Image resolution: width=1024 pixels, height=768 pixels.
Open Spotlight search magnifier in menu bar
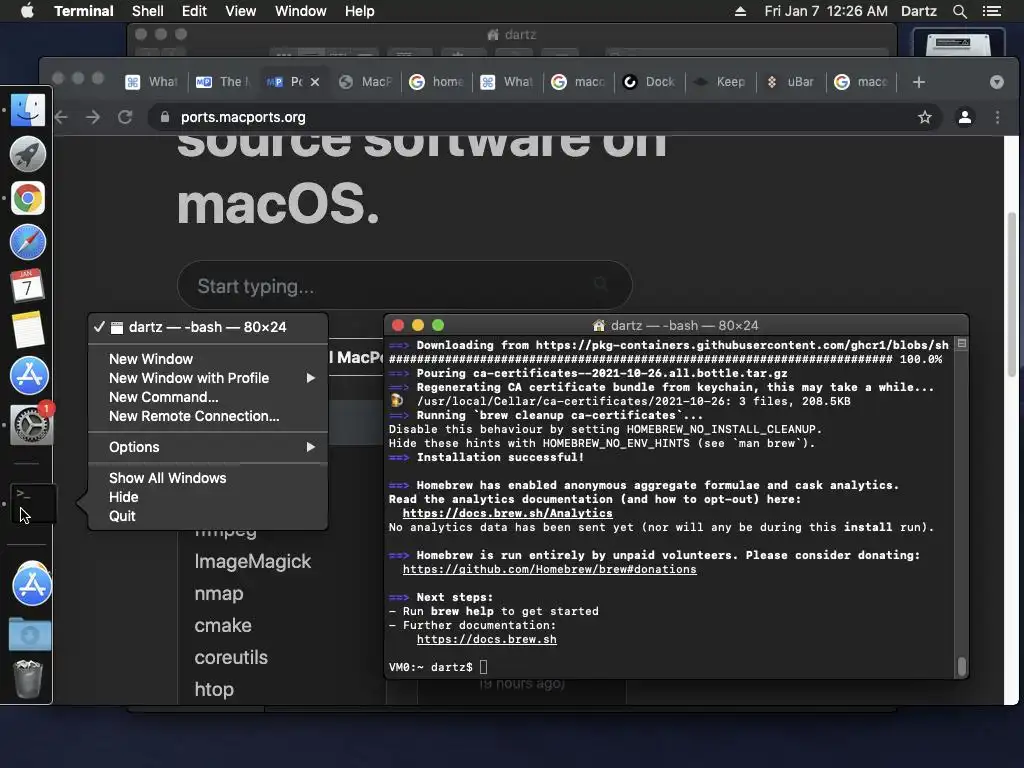pyautogui.click(x=959, y=11)
